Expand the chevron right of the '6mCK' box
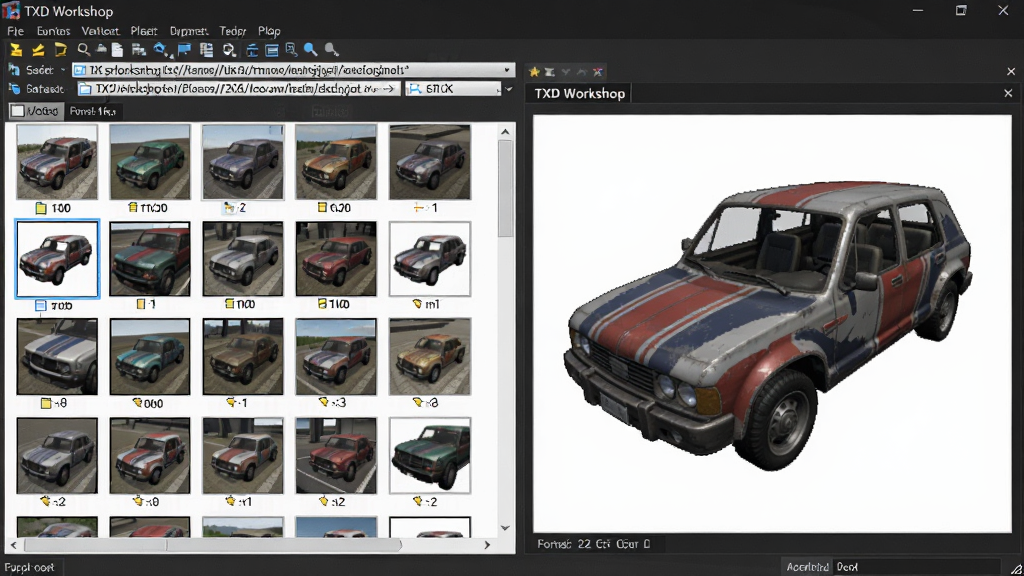The height and width of the screenshot is (576, 1024). (x=509, y=89)
